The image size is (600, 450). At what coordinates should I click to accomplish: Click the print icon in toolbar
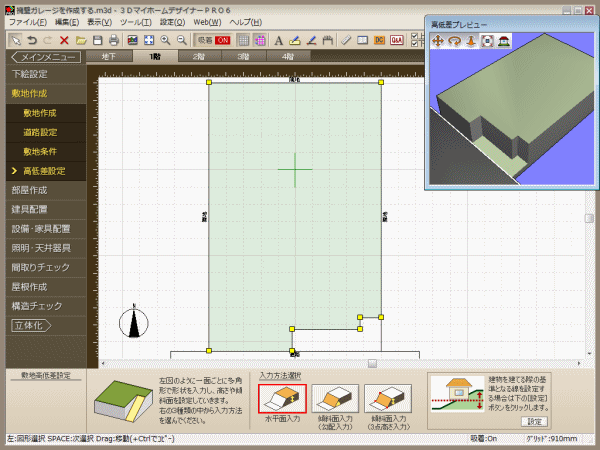click(114, 40)
